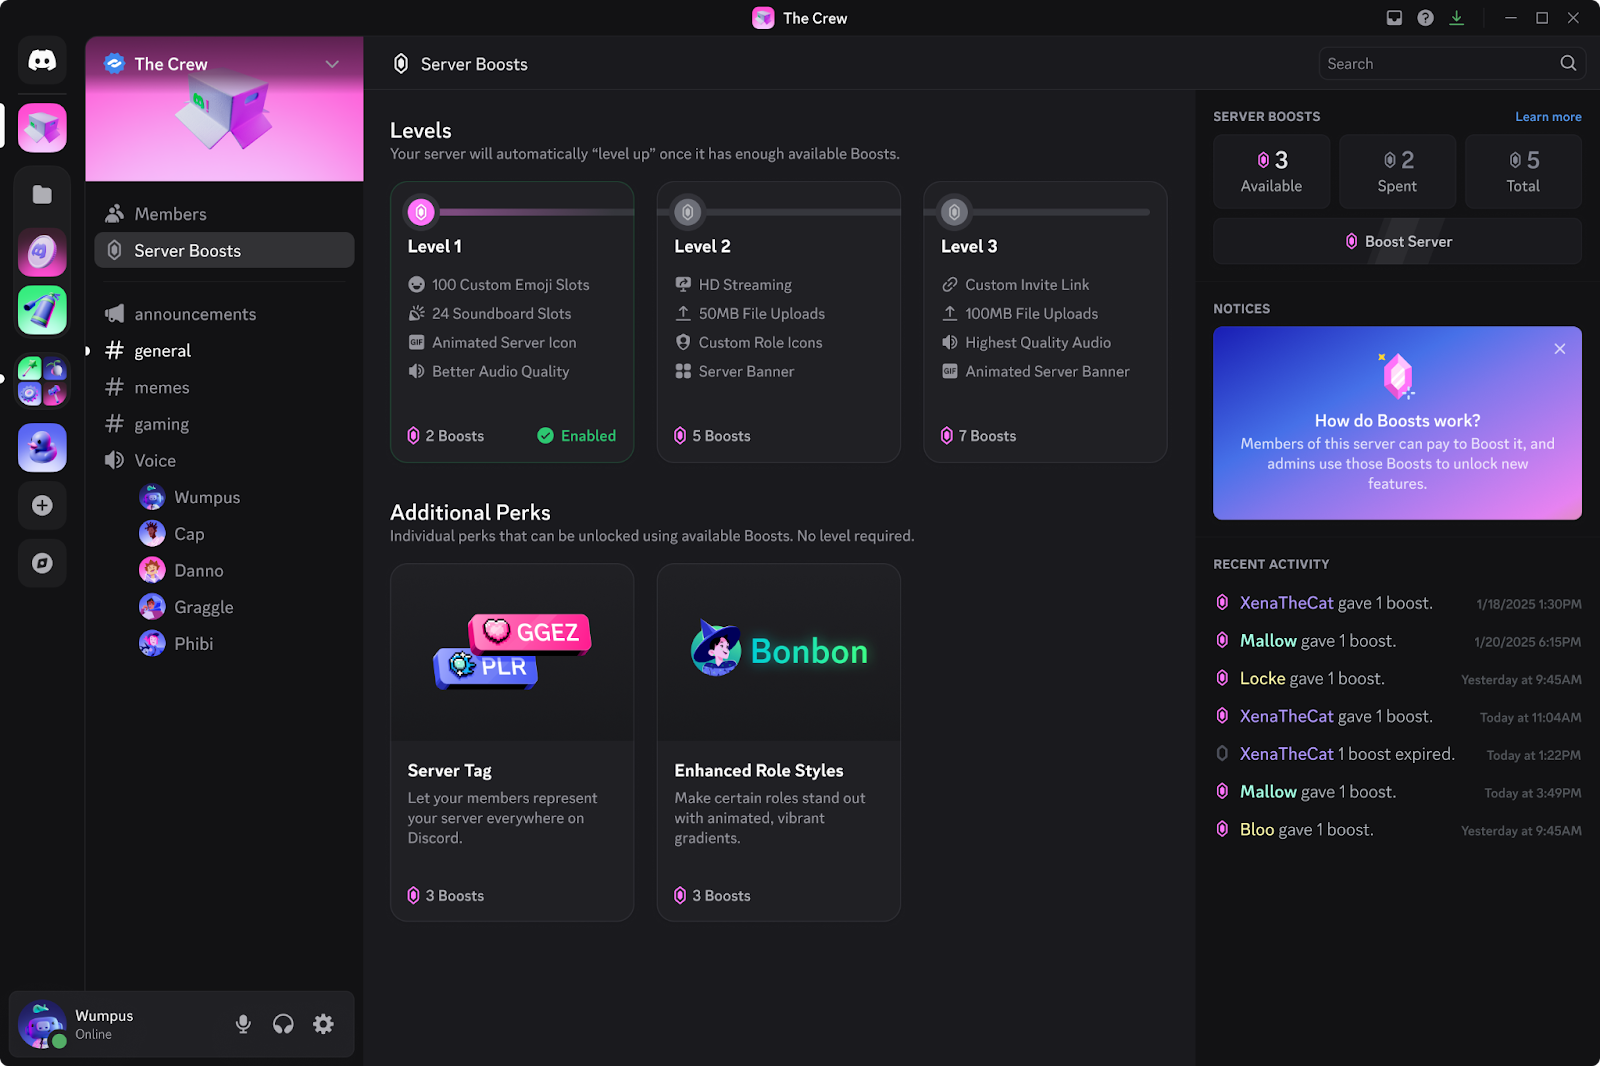Click Level 1 boost progress marker
Image resolution: width=1600 pixels, height=1066 pixels.
pos(421,212)
